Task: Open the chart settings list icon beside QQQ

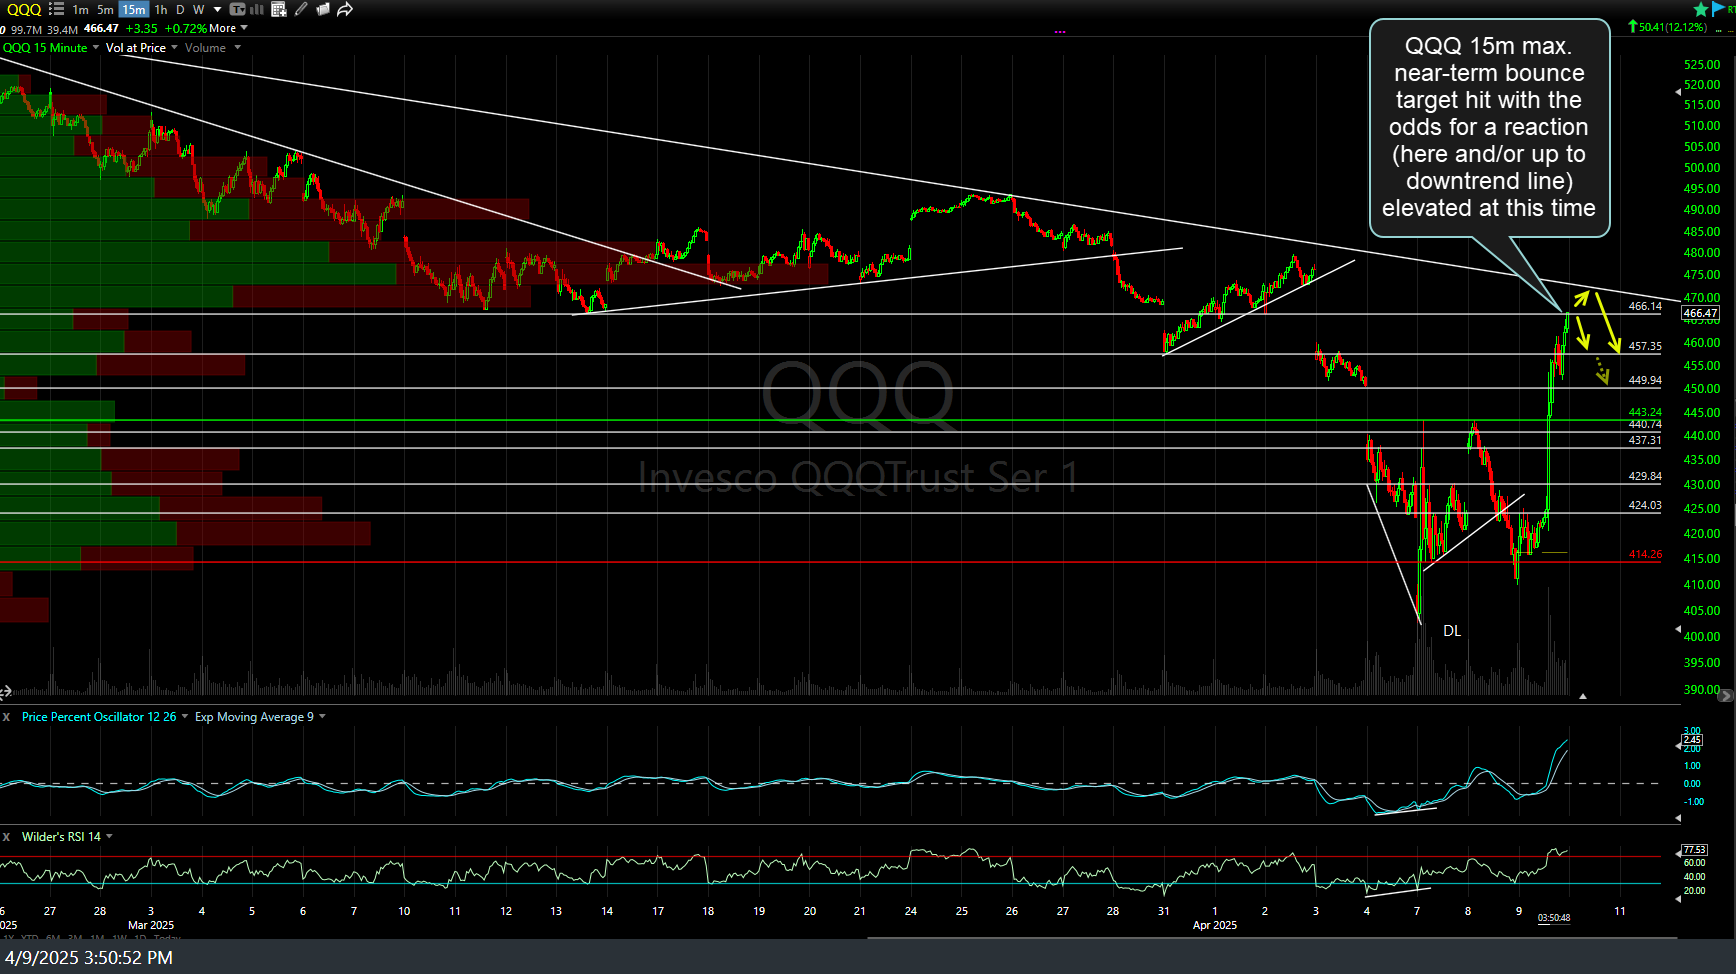Action: point(56,9)
